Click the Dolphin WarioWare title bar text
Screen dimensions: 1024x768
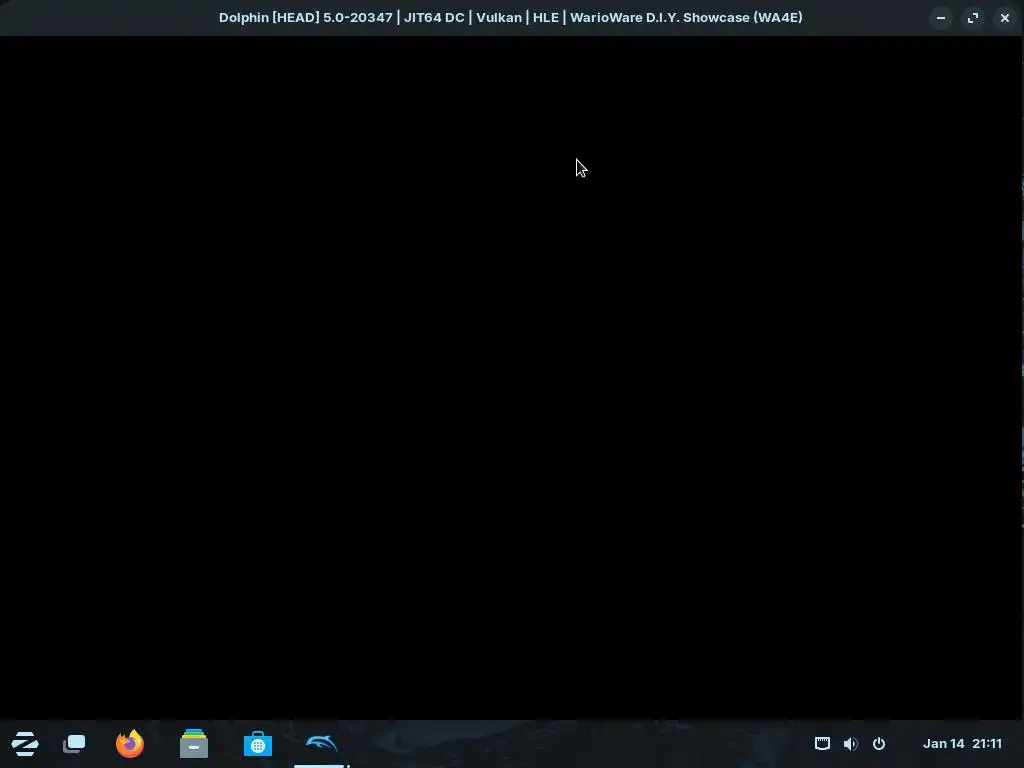pyautogui.click(x=511, y=18)
